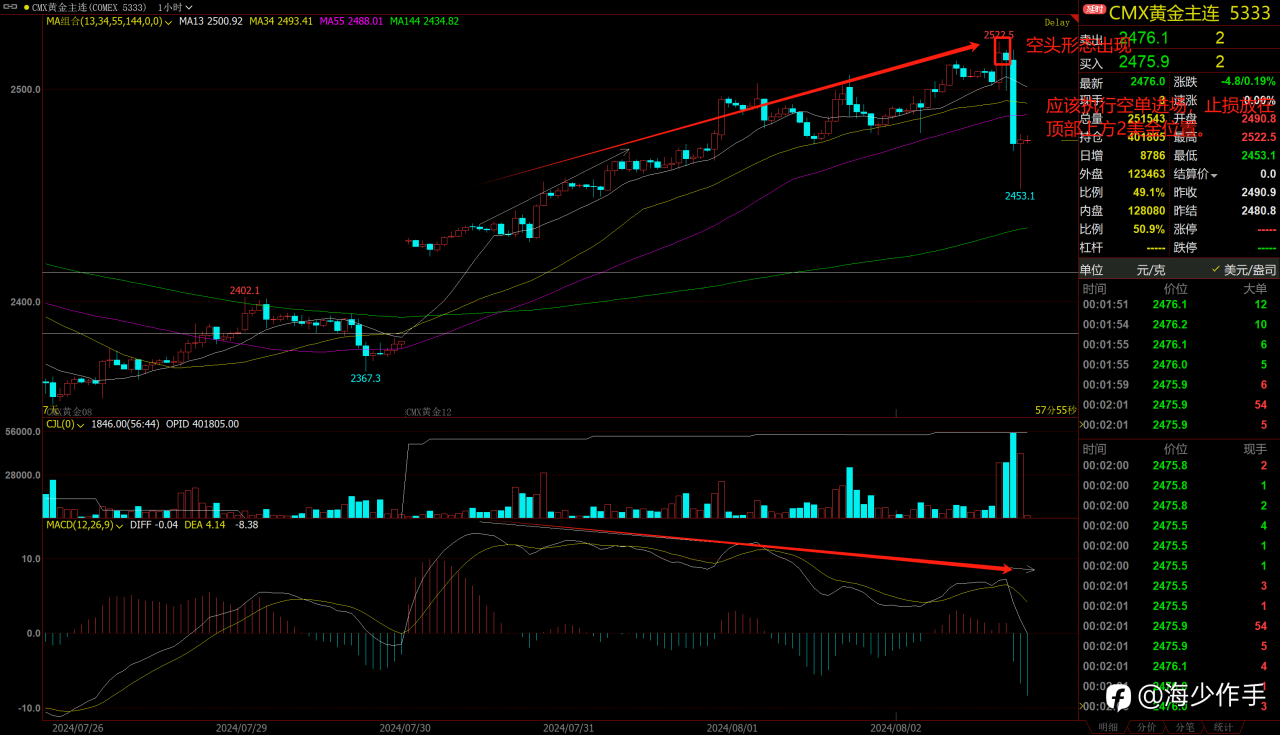The image size is (1280, 735).
Task: Click the MA13 2500.92 legend value
Action: [210, 21]
